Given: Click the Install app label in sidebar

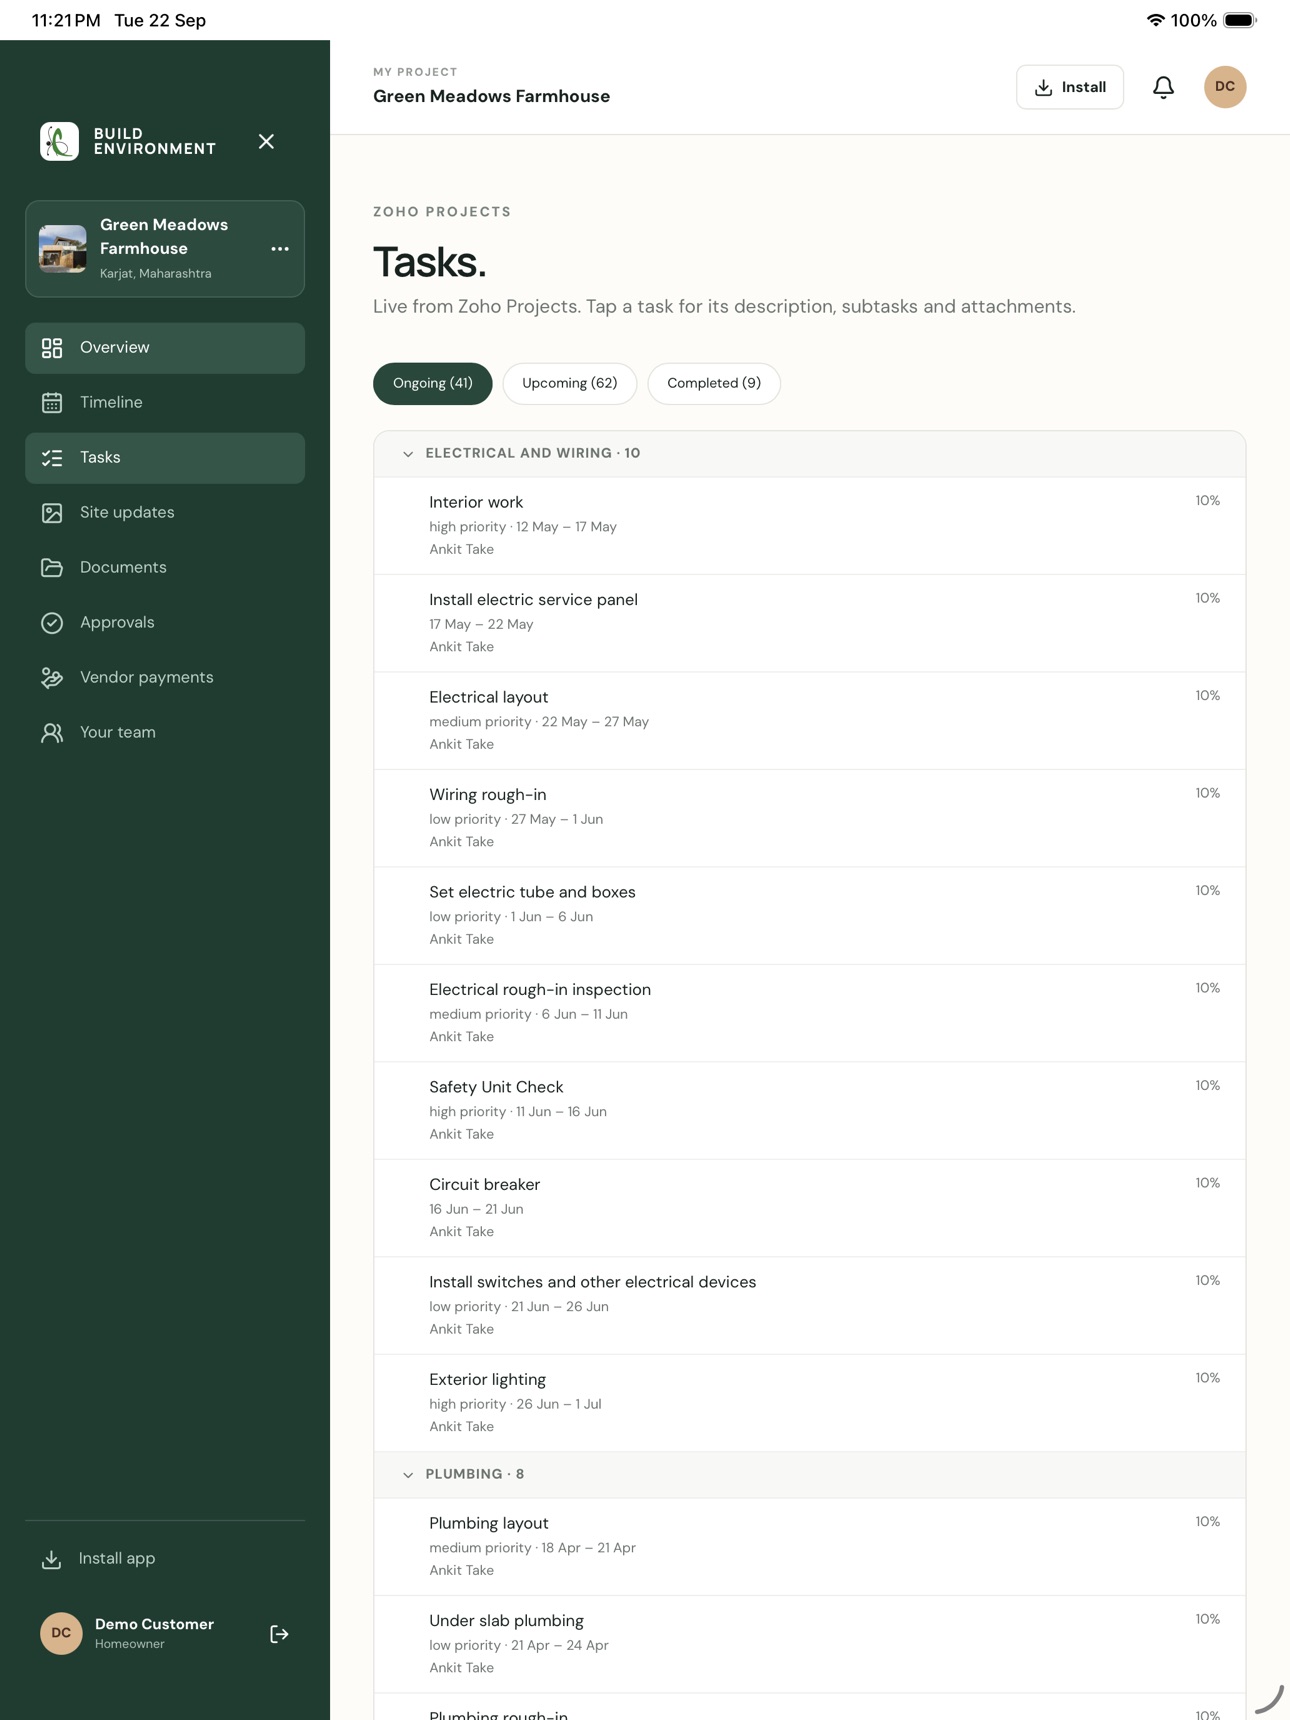Looking at the screenshot, I should [117, 1559].
